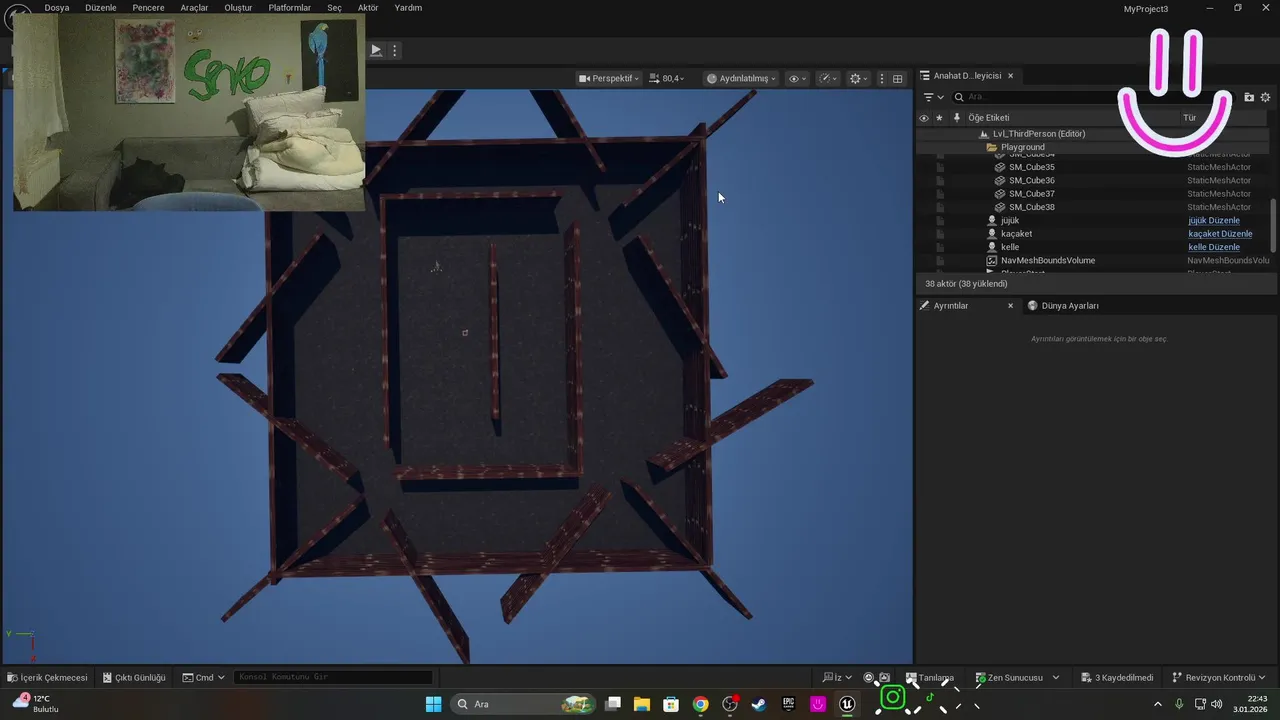
Task: Open Seç menu
Action: (x=334, y=8)
